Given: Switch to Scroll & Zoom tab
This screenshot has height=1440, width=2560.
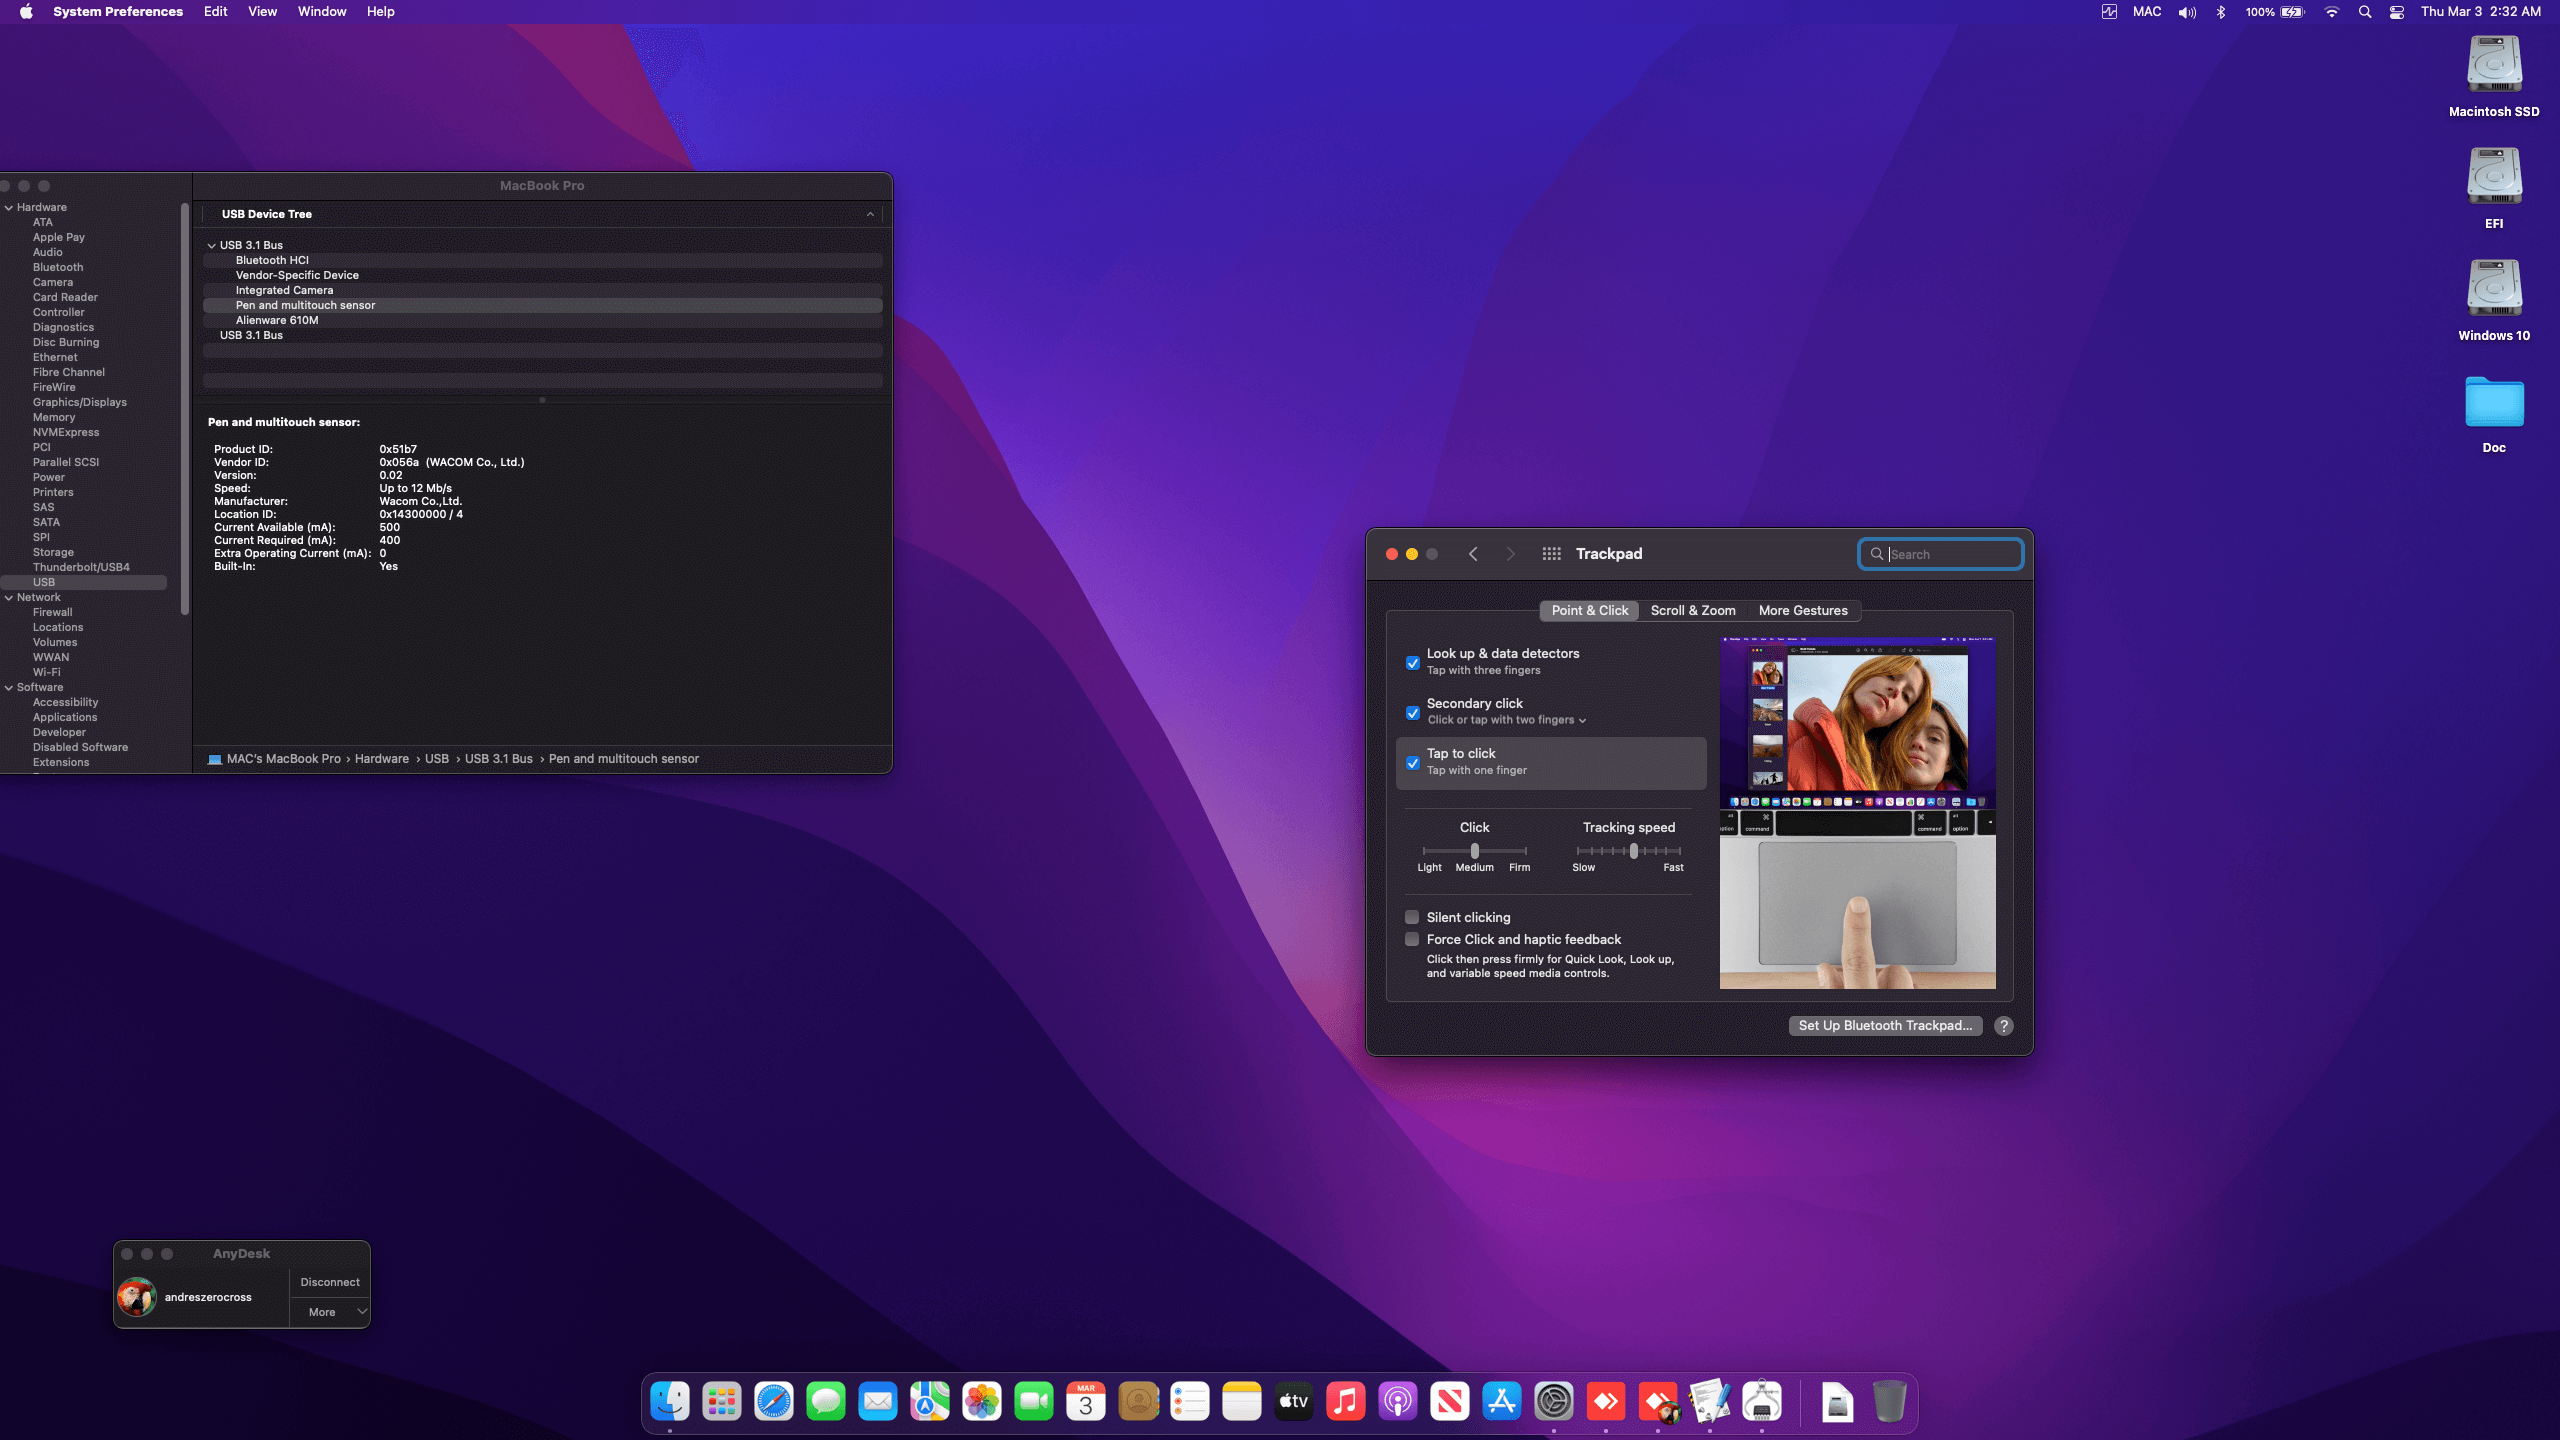Looking at the screenshot, I should (1693, 611).
